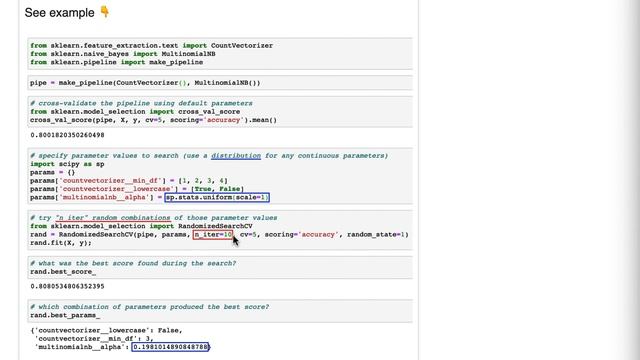The height and width of the screenshot is (360, 640).
Task: Click the n_iter=10 argument
Action: (x=213, y=235)
